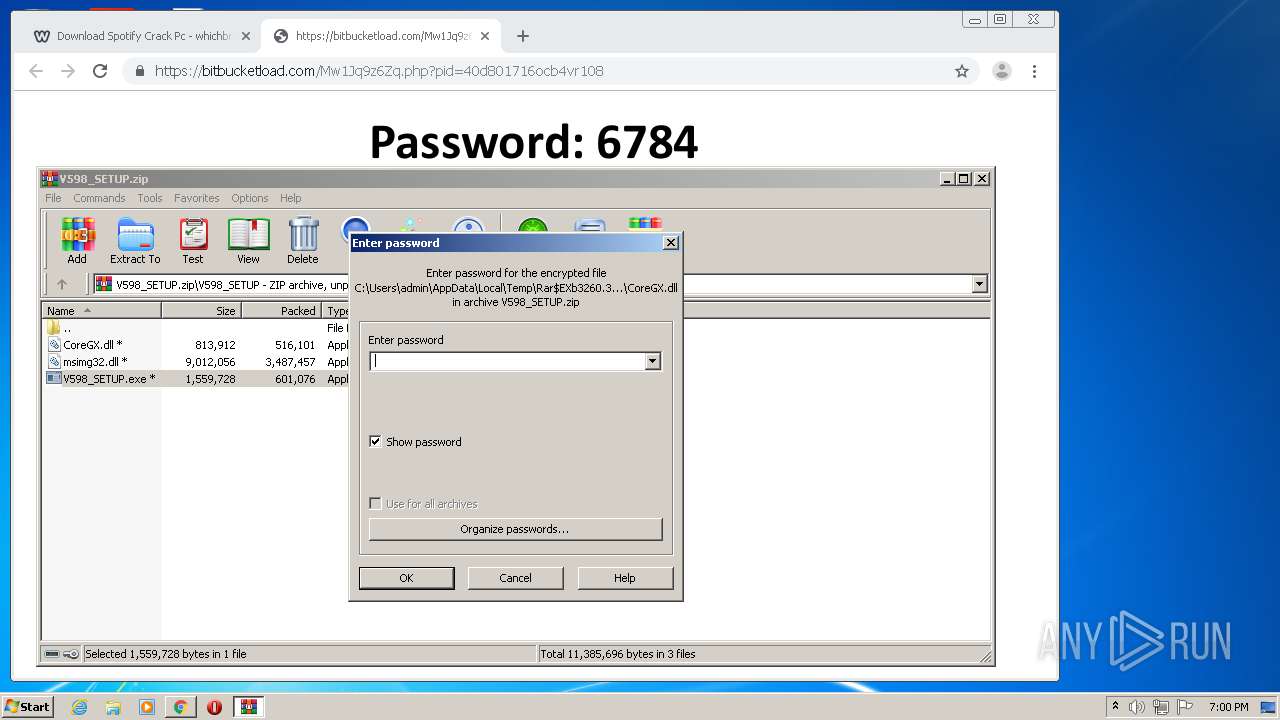This screenshot has height=720, width=1280.
Task: Click Cancel in the Enter password dialog
Action: pos(515,578)
